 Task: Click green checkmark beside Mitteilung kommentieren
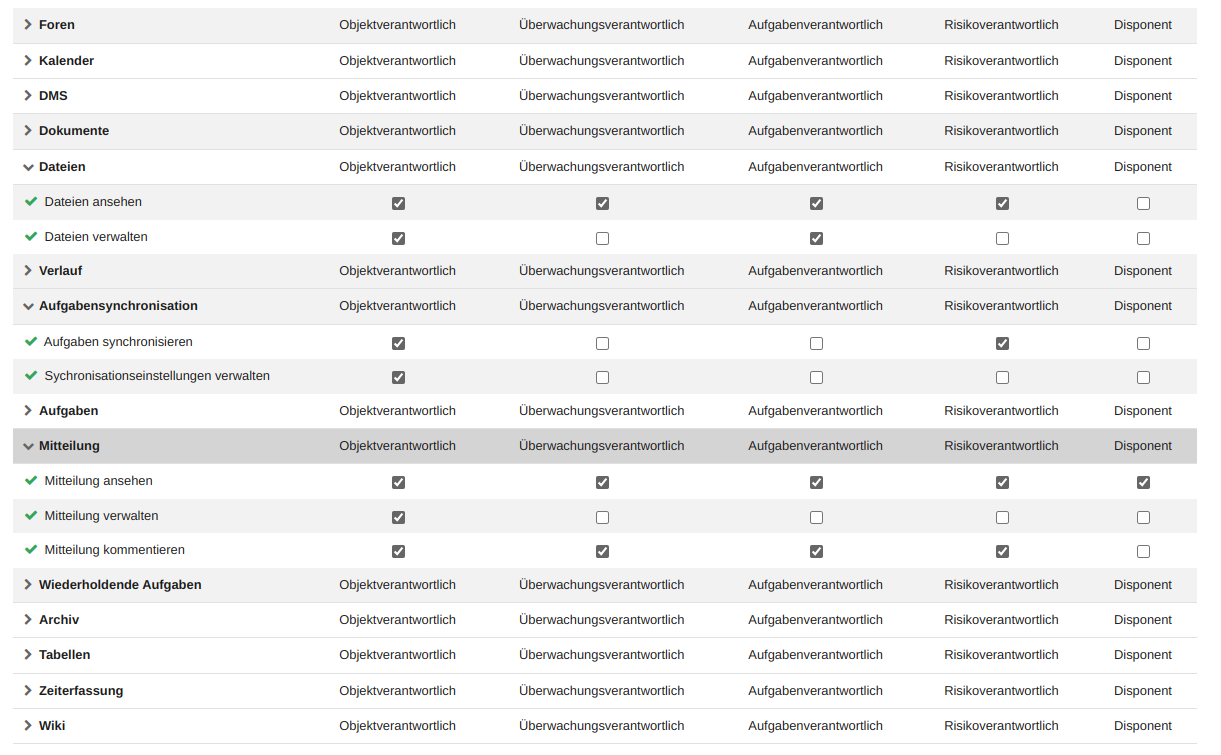(x=31, y=550)
